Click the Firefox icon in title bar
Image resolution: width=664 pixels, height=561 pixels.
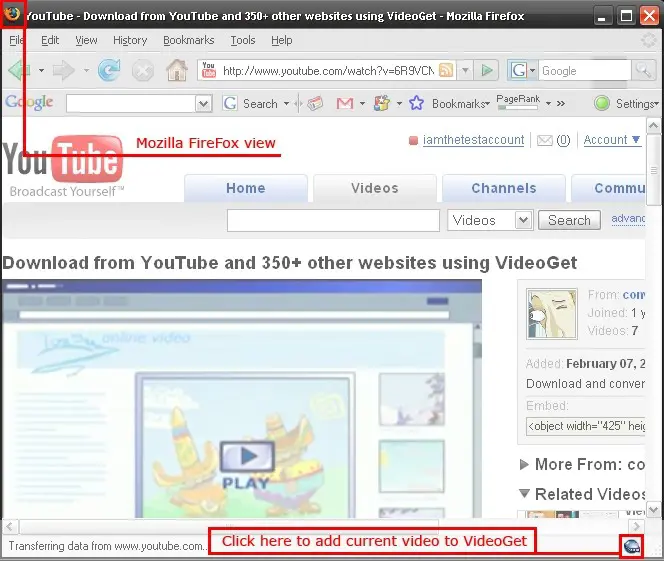point(13,15)
